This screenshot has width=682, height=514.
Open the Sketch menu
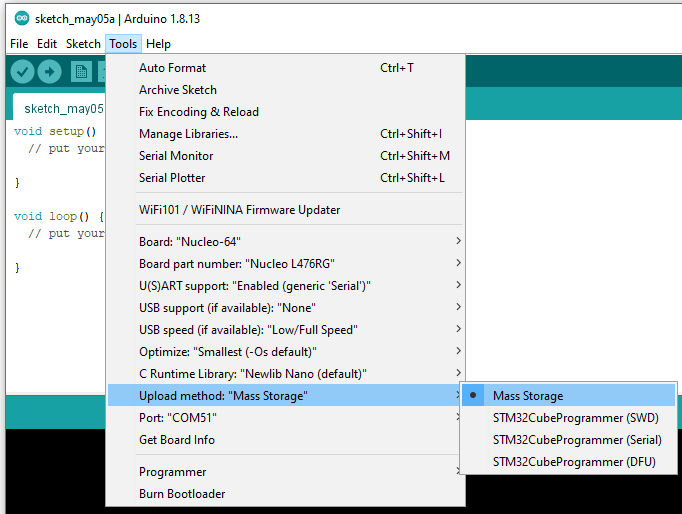click(83, 44)
